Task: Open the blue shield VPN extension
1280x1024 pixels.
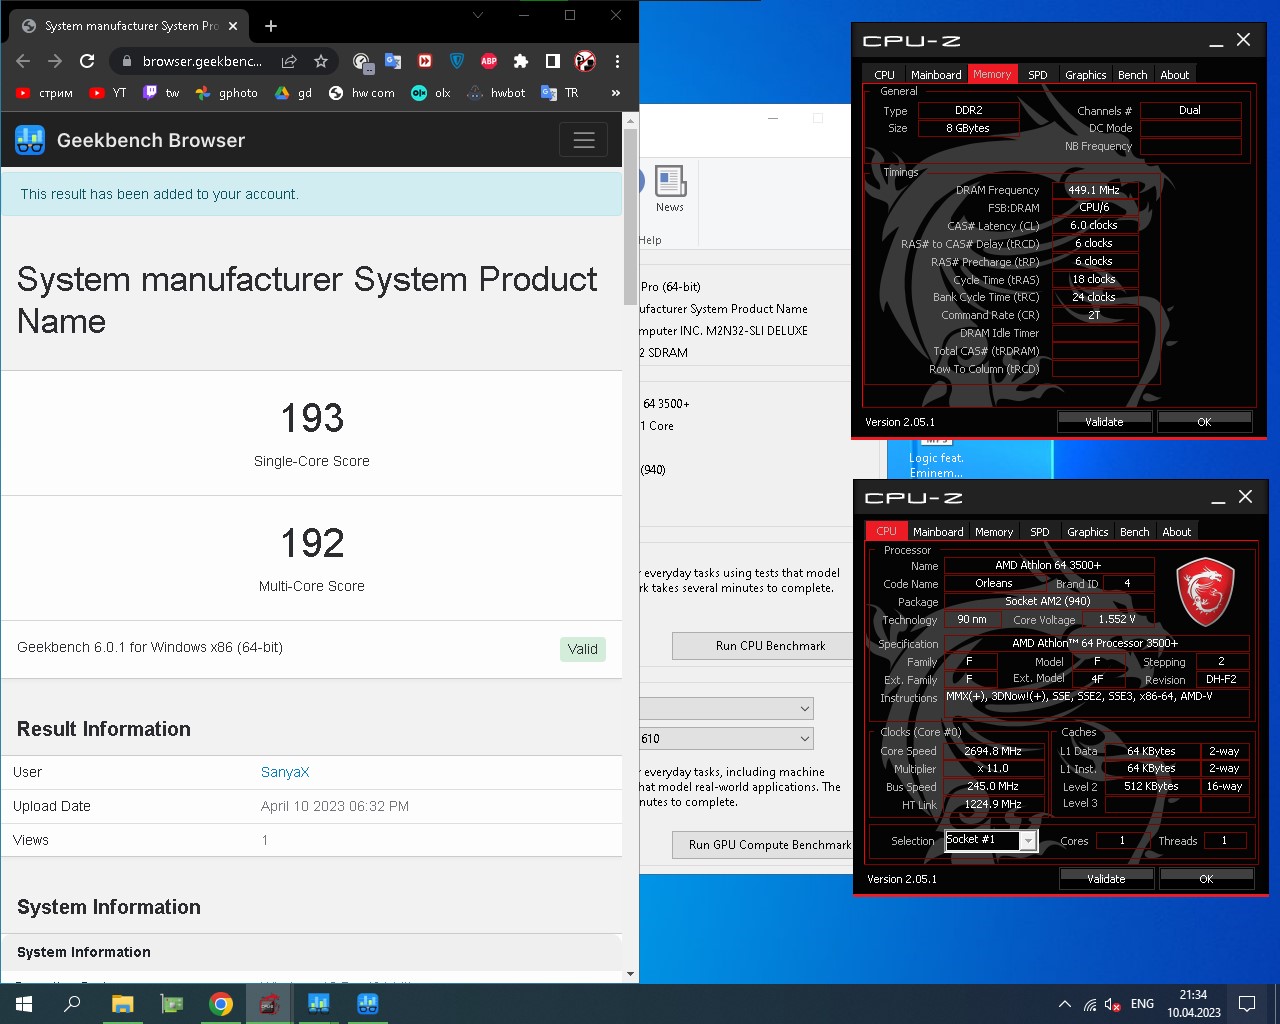Action: point(457,61)
